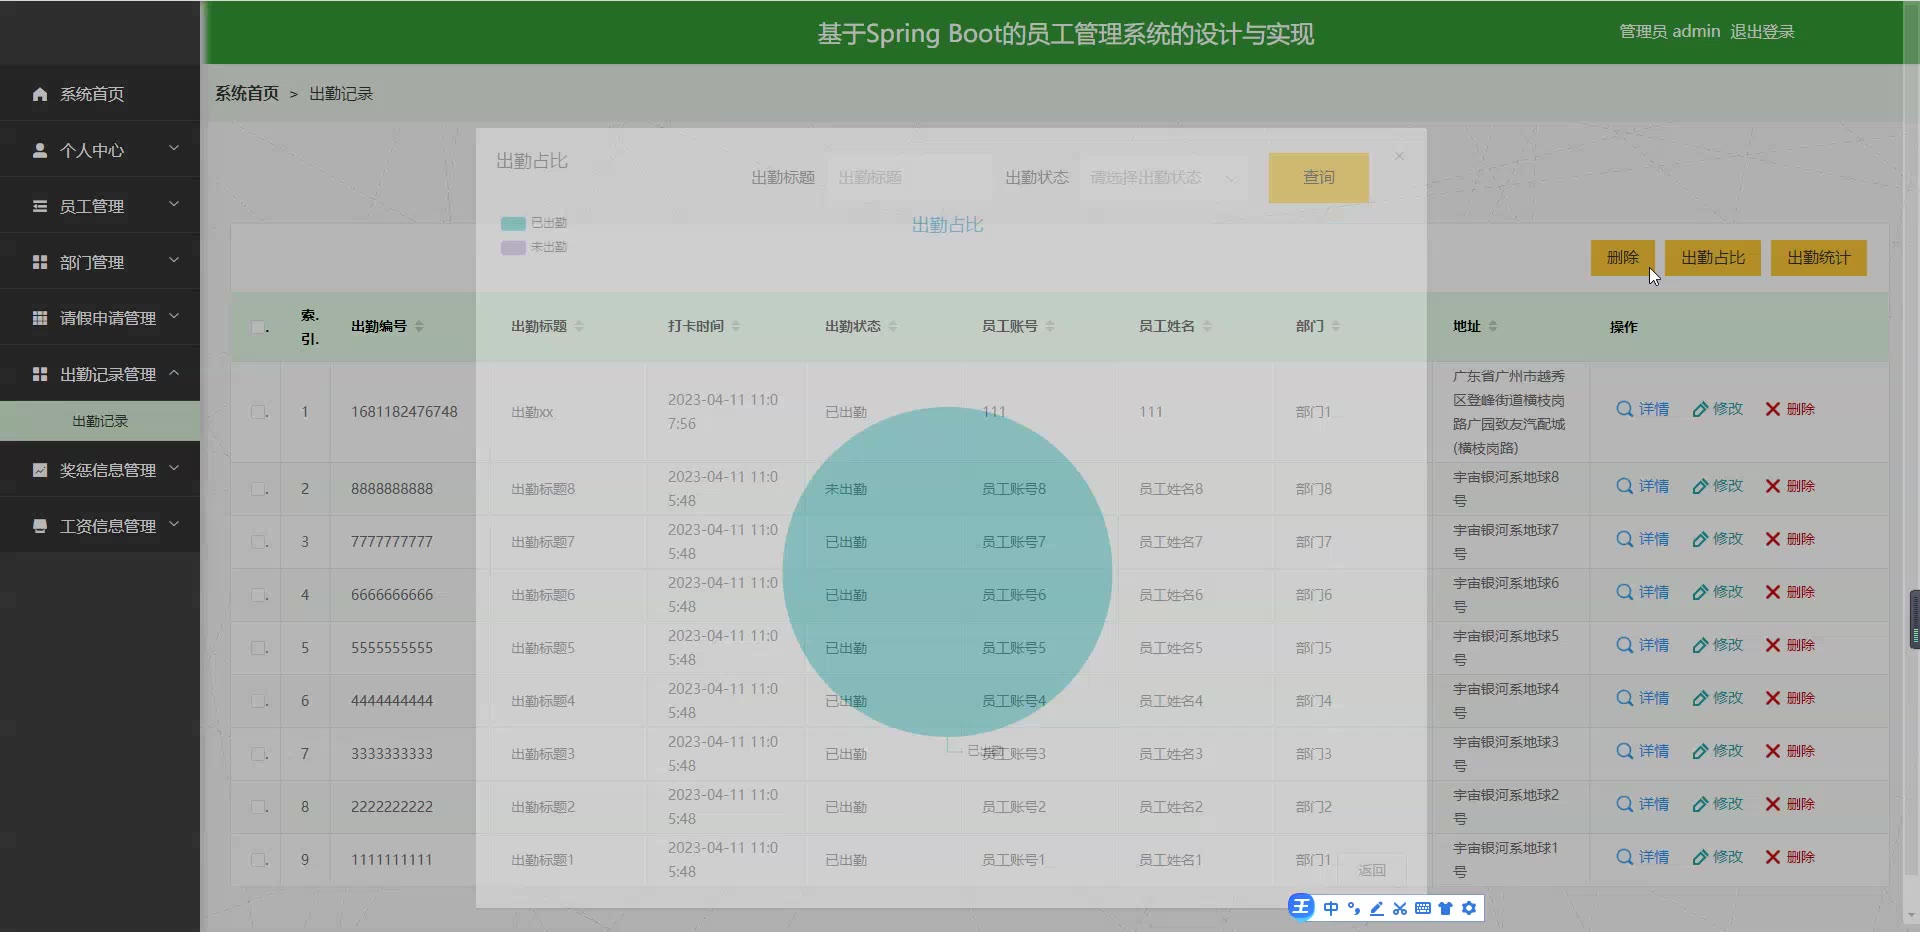Open the gear settings icon on IME bar
Image resolution: width=1920 pixels, height=932 pixels.
coord(1469,908)
